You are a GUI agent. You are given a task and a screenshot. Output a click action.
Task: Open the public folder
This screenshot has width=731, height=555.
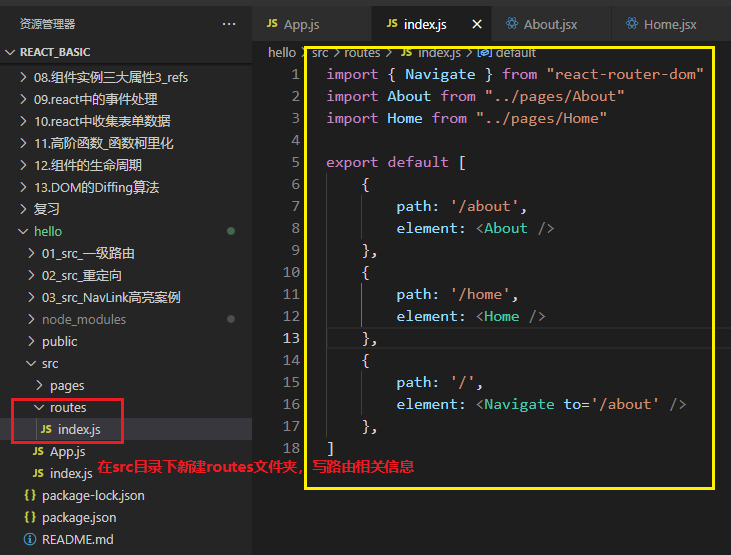pos(59,341)
